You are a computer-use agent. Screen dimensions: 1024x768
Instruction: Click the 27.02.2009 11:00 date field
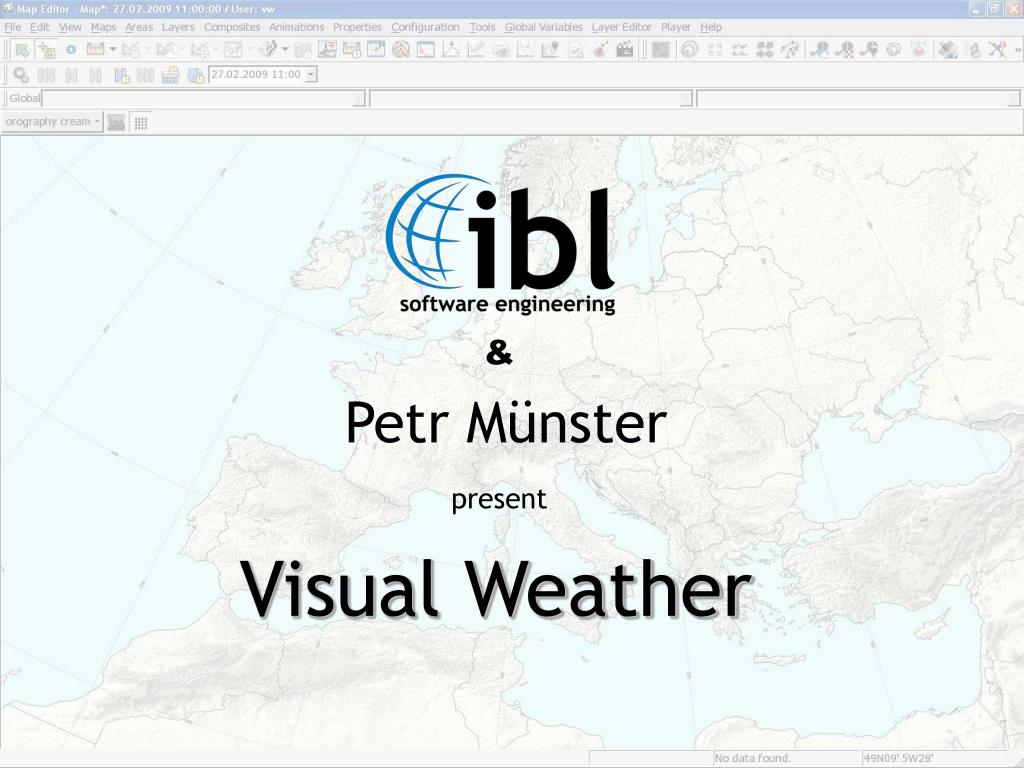257,74
